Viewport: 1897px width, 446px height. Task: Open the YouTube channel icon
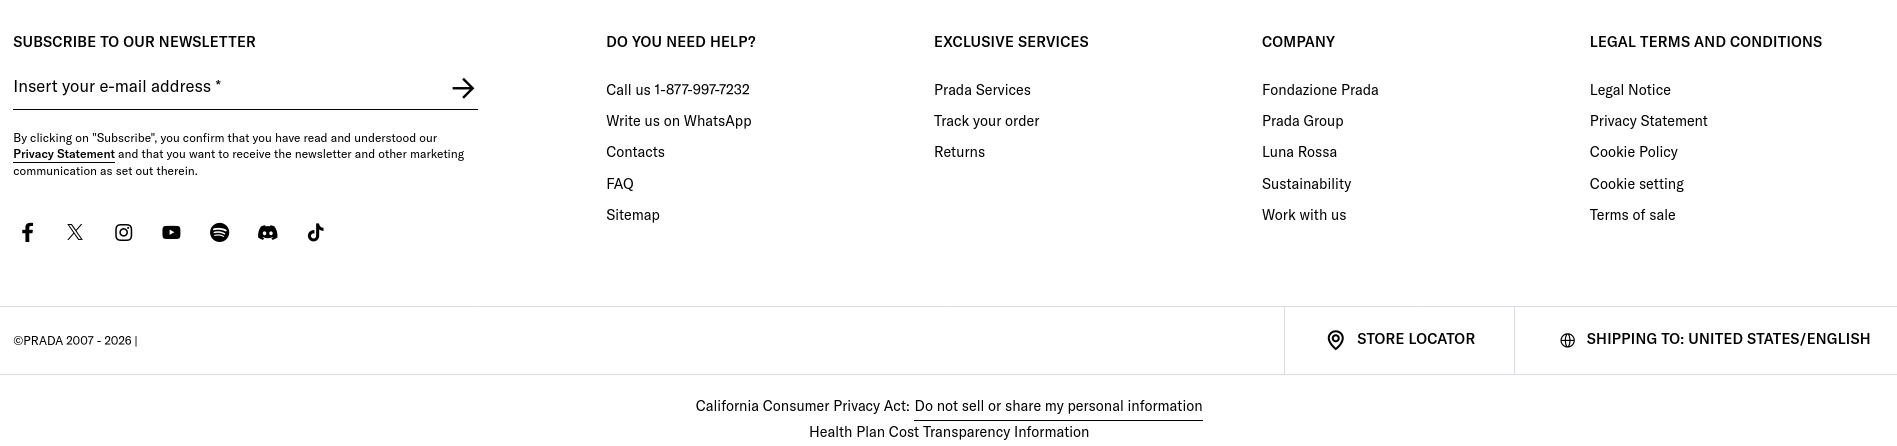tap(171, 233)
